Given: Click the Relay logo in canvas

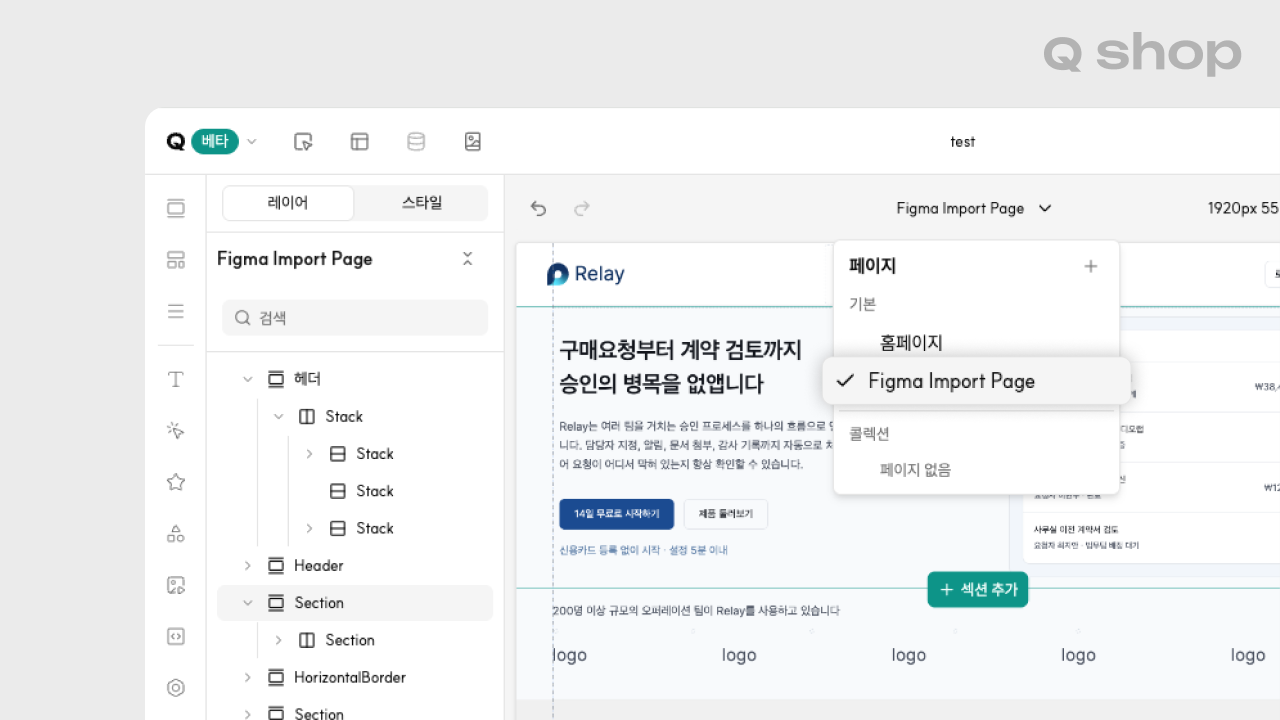Looking at the screenshot, I should click(x=586, y=274).
